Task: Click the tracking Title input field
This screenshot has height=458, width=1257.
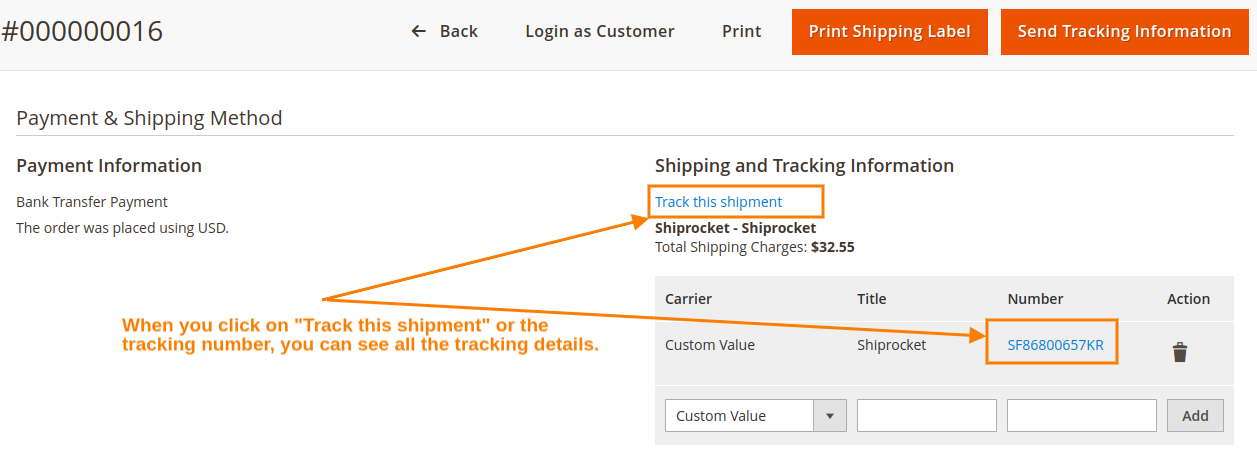Action: 926,416
